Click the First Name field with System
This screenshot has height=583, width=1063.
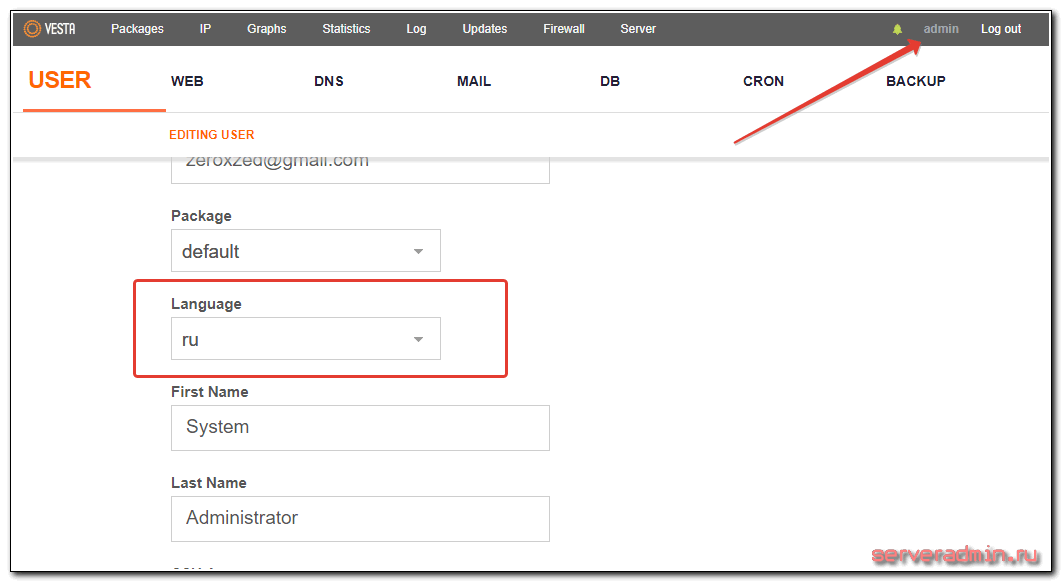(360, 428)
